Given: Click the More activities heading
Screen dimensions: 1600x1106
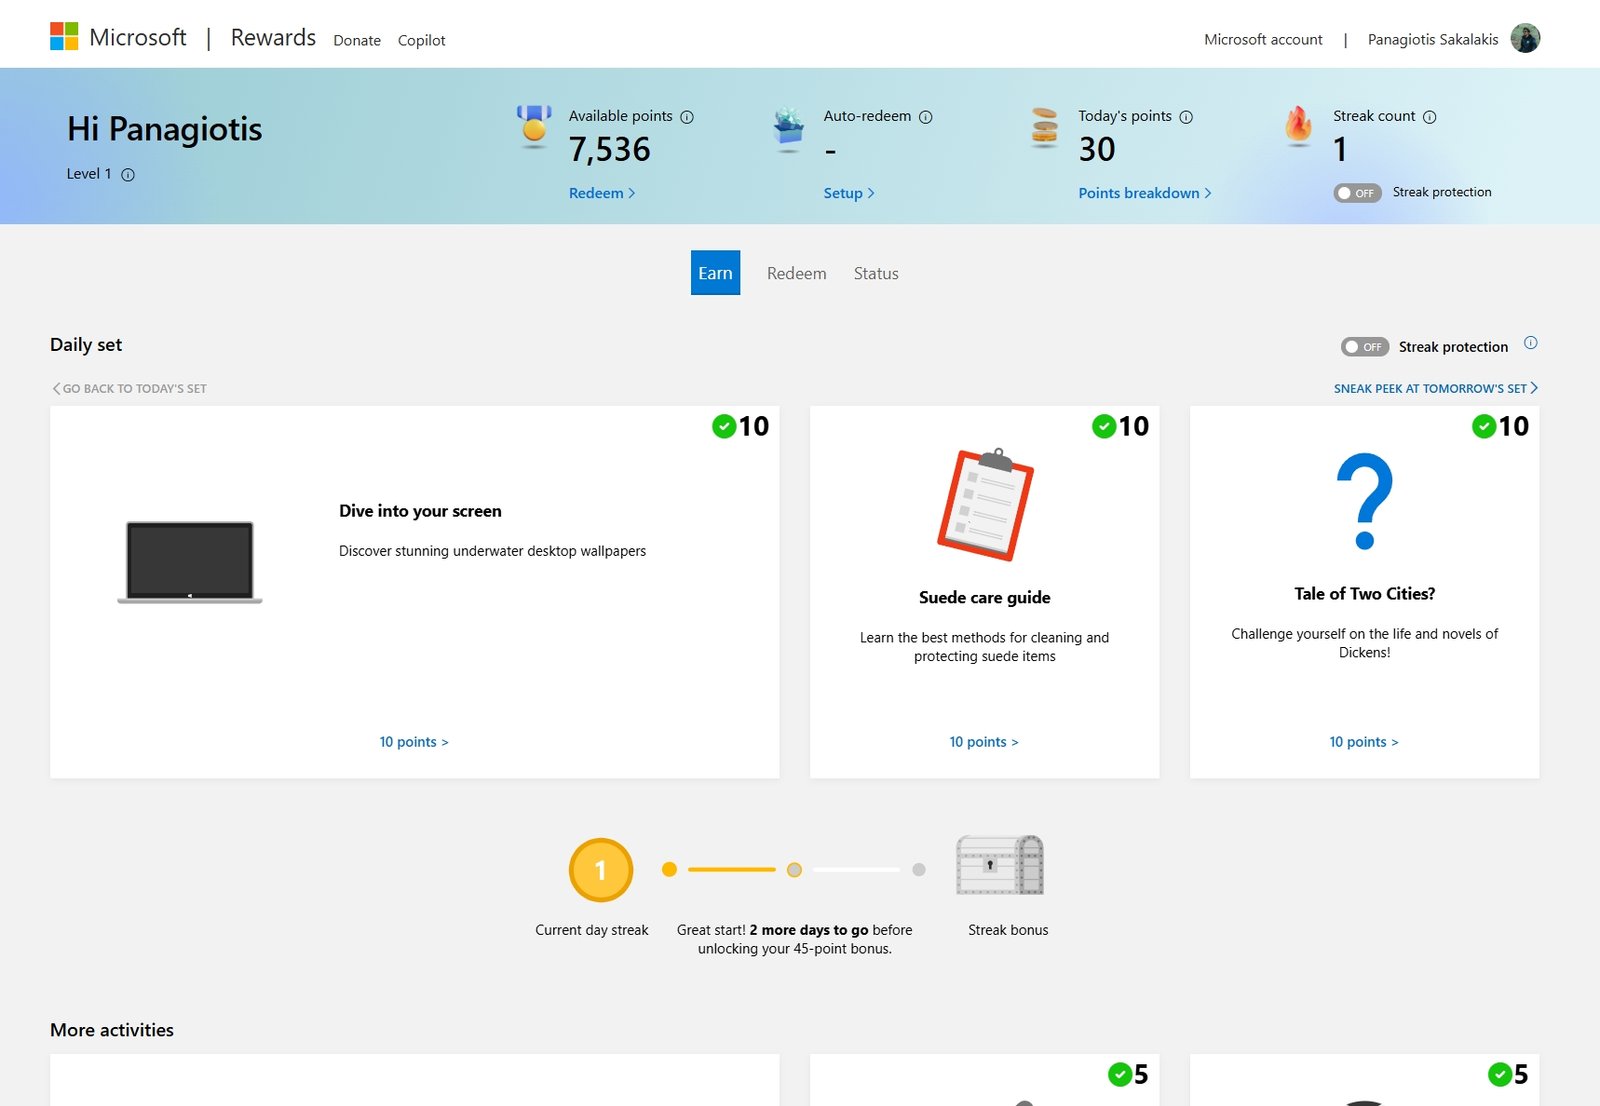Looking at the screenshot, I should click(x=112, y=1030).
